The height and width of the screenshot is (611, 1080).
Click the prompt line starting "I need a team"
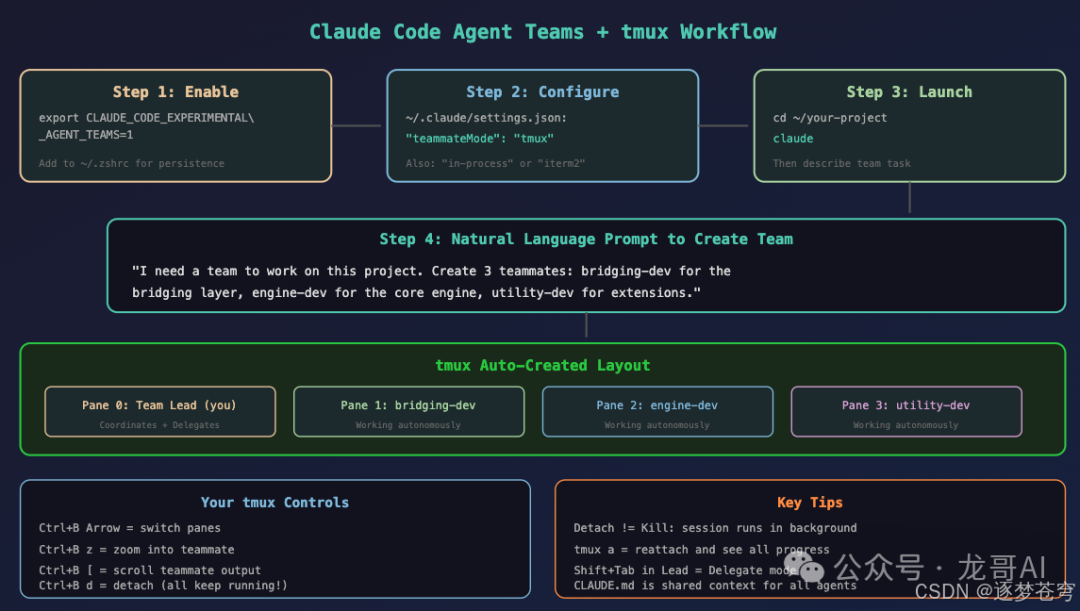pyautogui.click(x=431, y=271)
